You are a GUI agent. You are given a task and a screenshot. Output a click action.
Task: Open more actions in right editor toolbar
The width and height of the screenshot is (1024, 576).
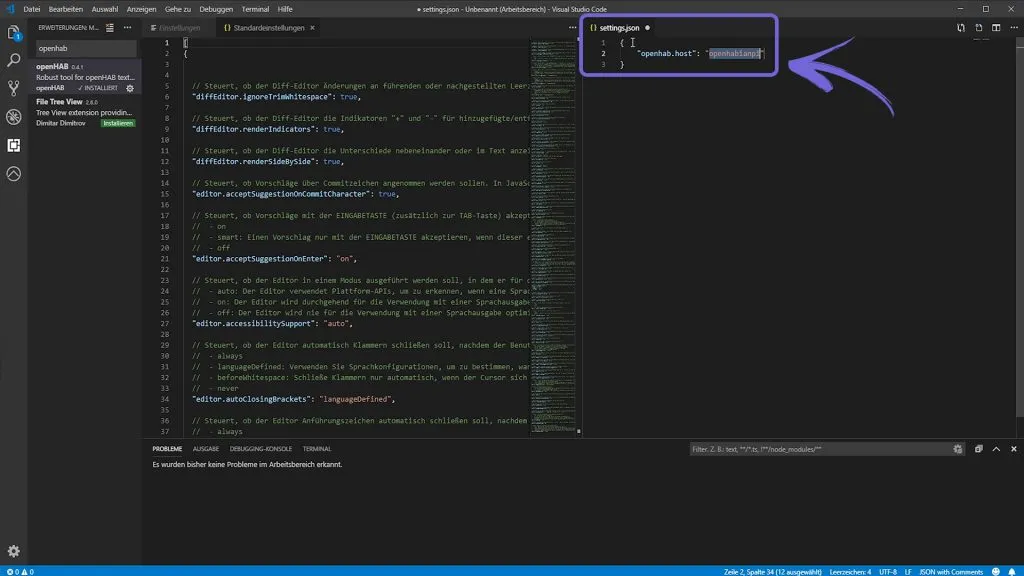[x=1014, y=27]
